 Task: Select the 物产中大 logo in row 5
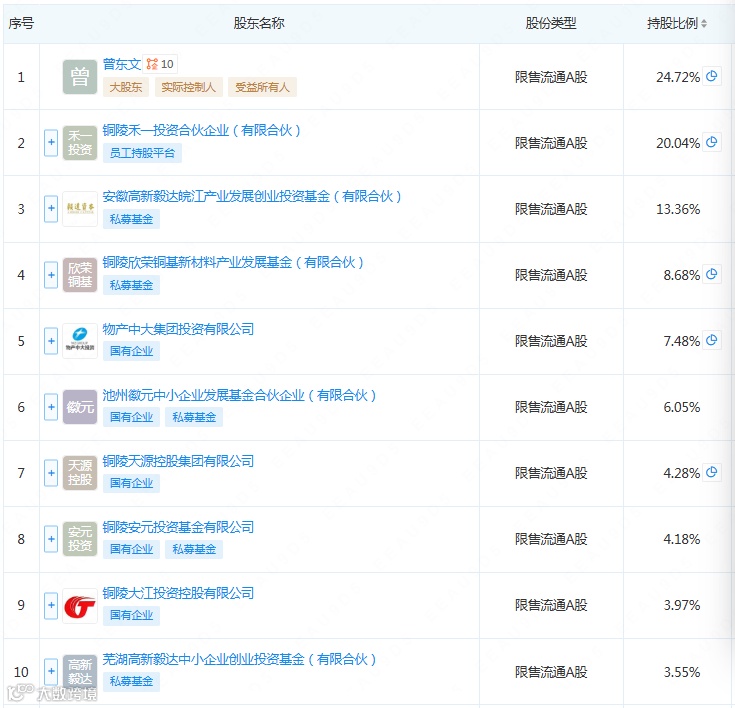(80, 341)
